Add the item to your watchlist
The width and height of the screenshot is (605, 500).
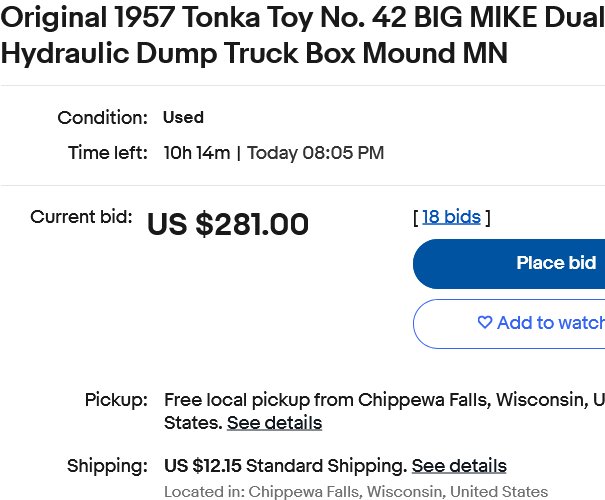509,324
